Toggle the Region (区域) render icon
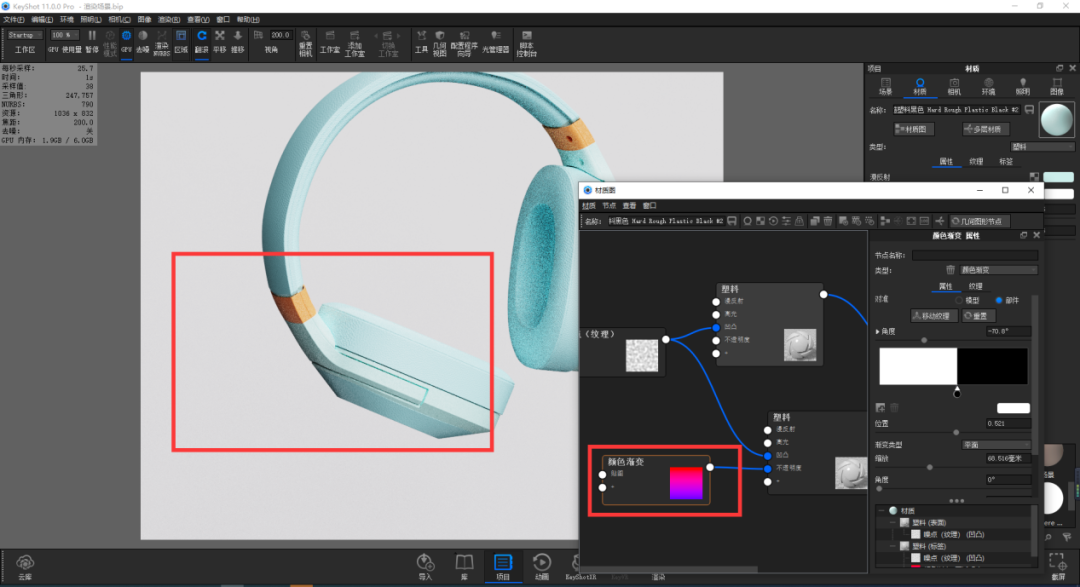1080x587 pixels. tap(181, 36)
